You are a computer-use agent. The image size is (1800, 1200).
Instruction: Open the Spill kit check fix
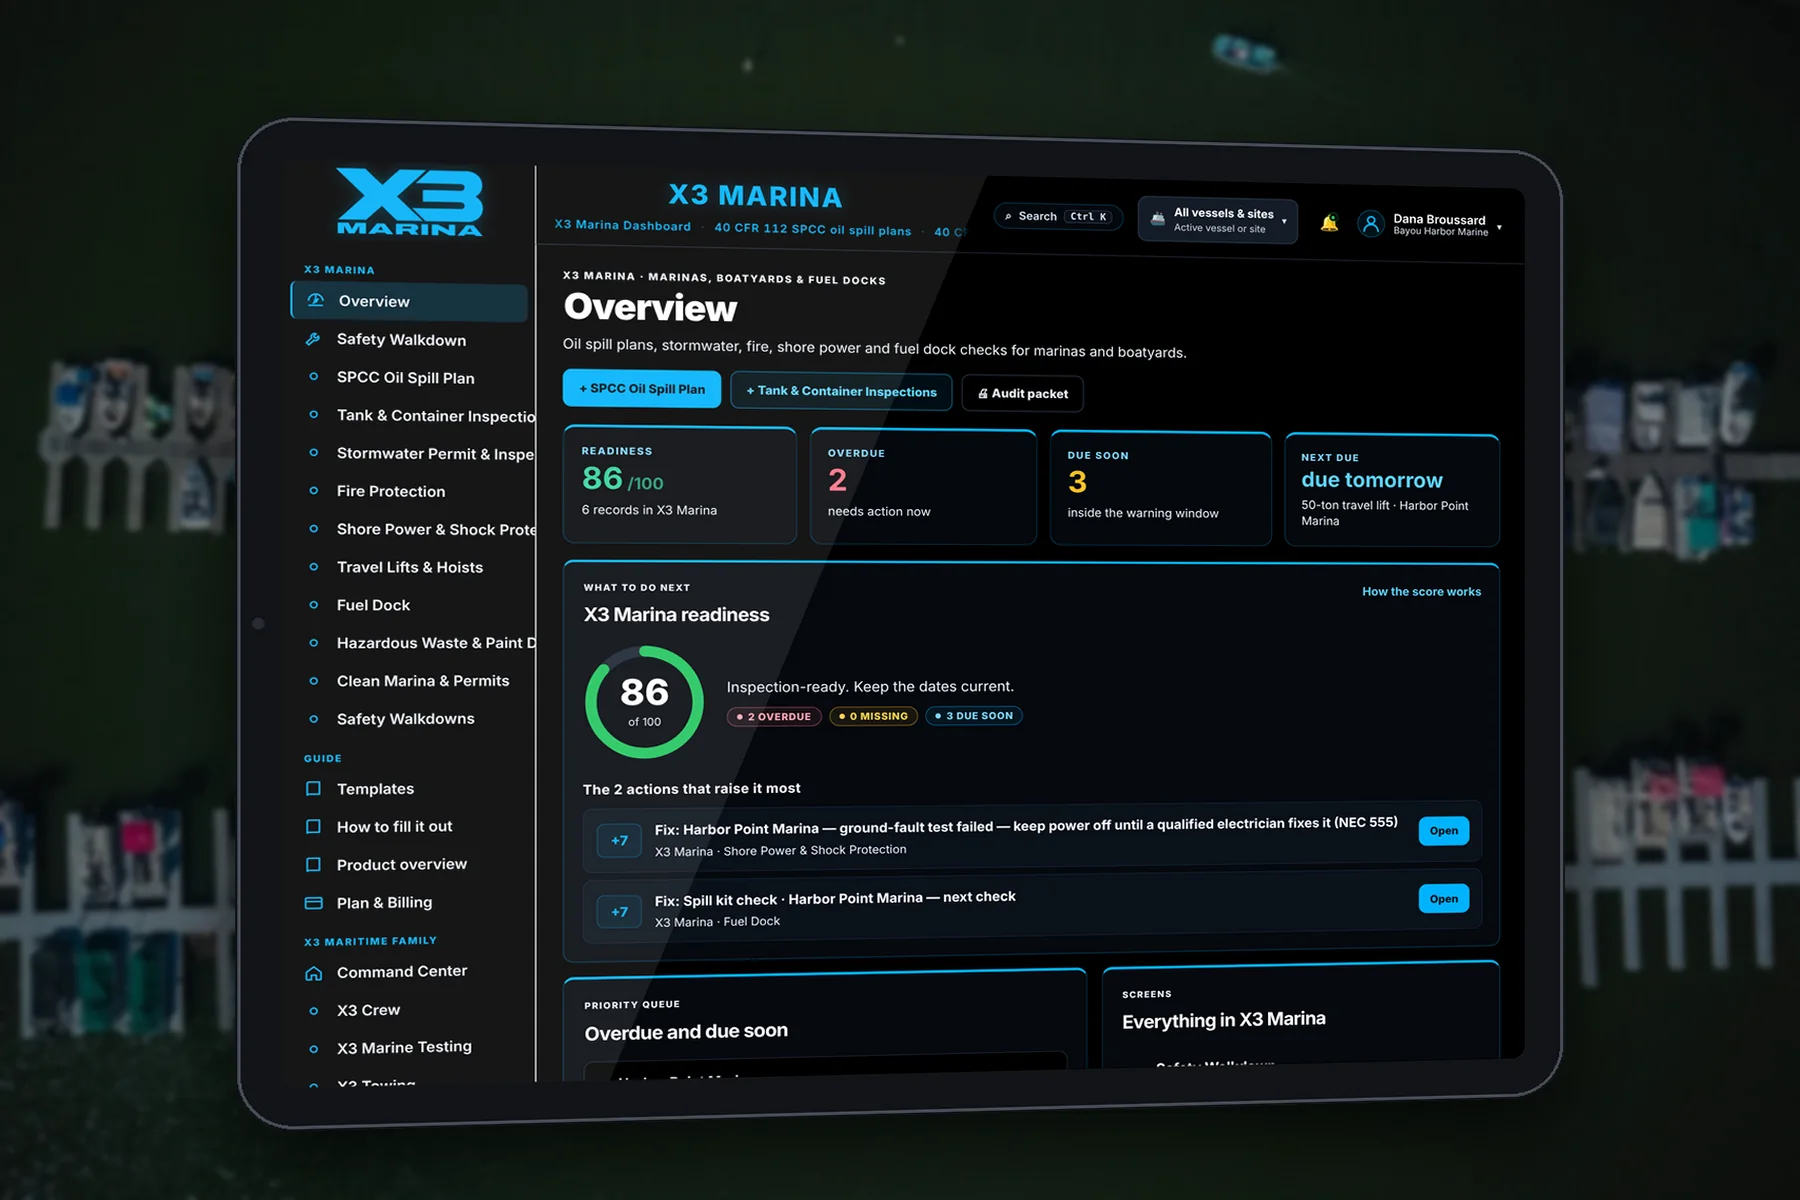[x=1443, y=899]
